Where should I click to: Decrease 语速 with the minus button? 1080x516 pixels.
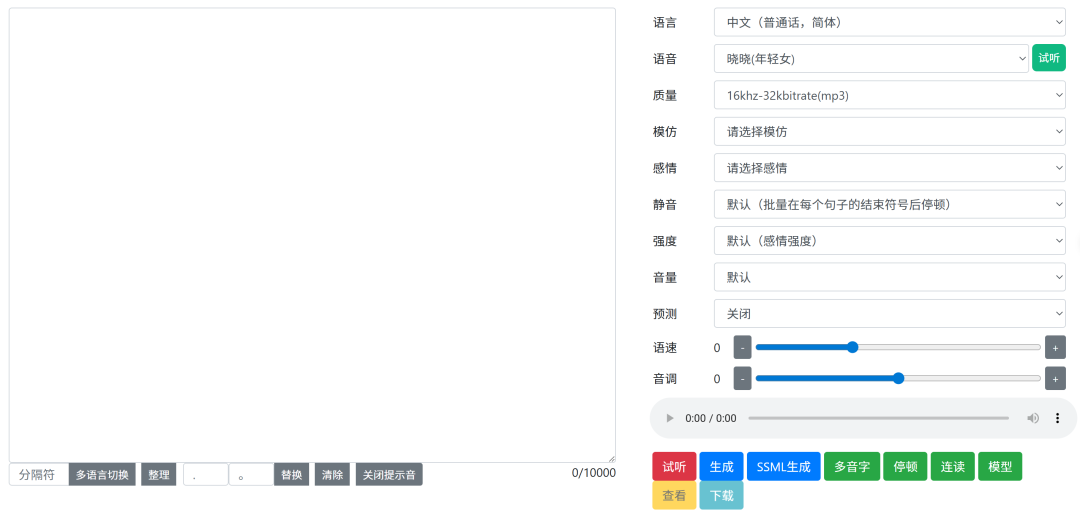(742, 347)
